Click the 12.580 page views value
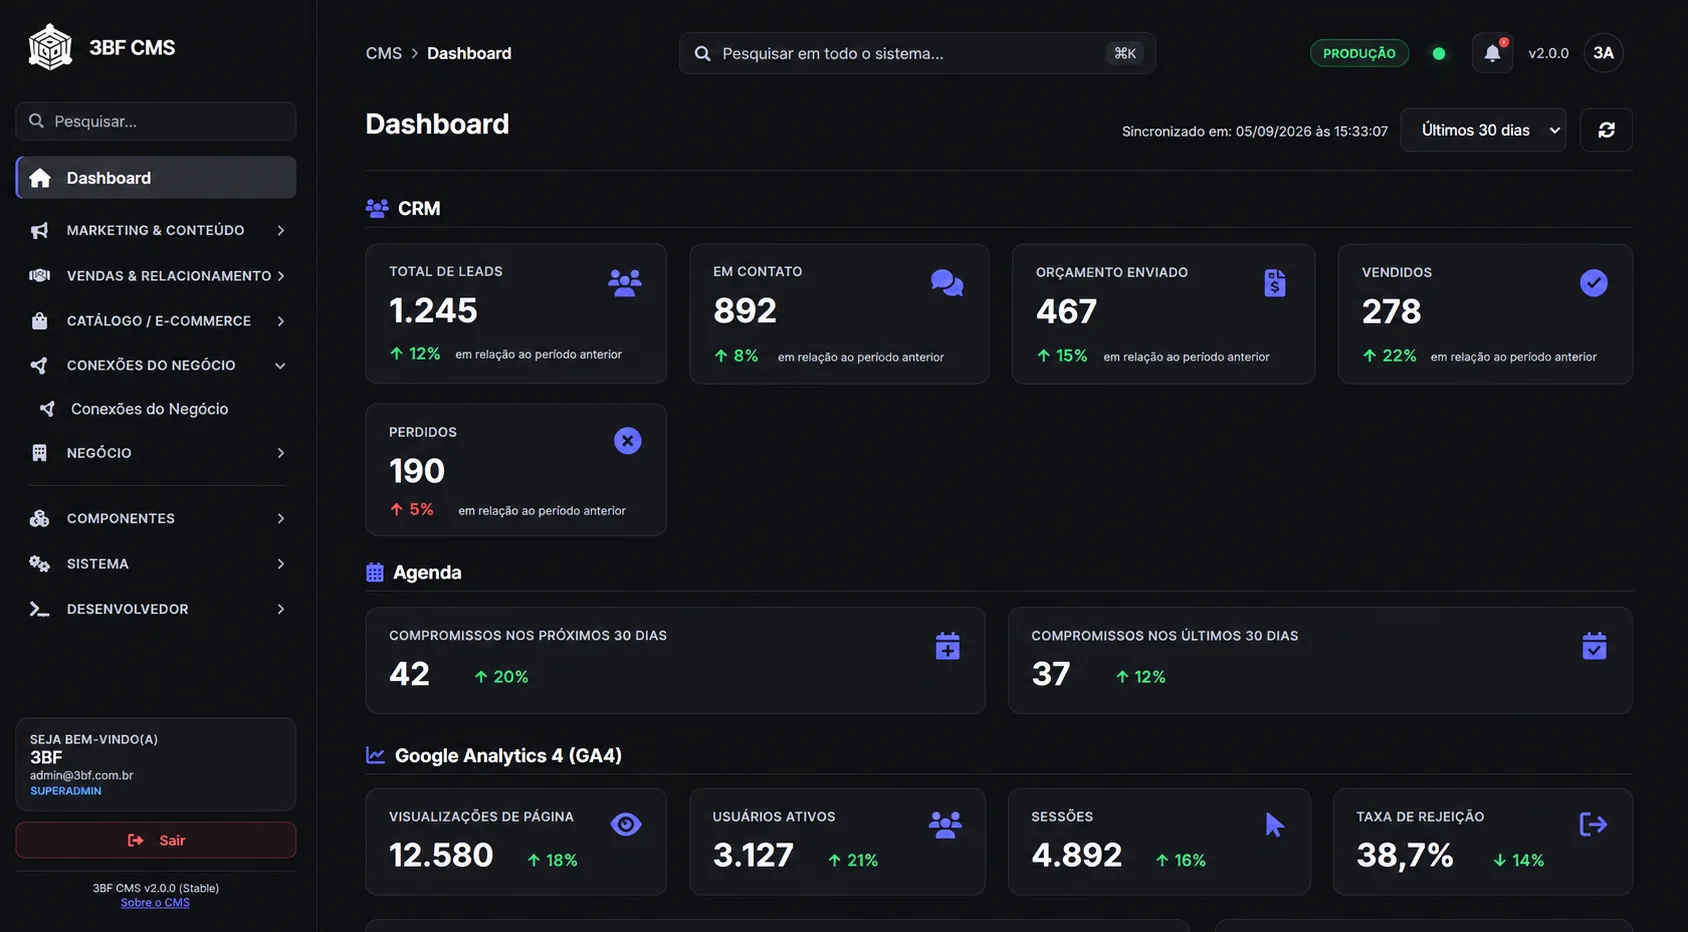This screenshot has width=1688, height=932. pos(441,855)
